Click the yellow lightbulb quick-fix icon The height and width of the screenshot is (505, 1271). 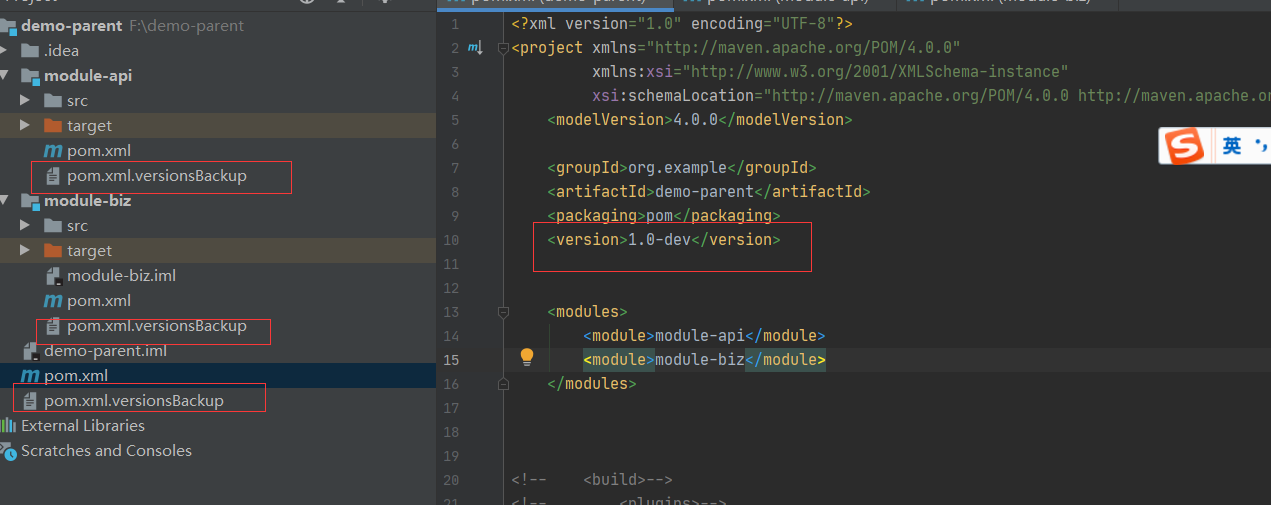coord(526,358)
